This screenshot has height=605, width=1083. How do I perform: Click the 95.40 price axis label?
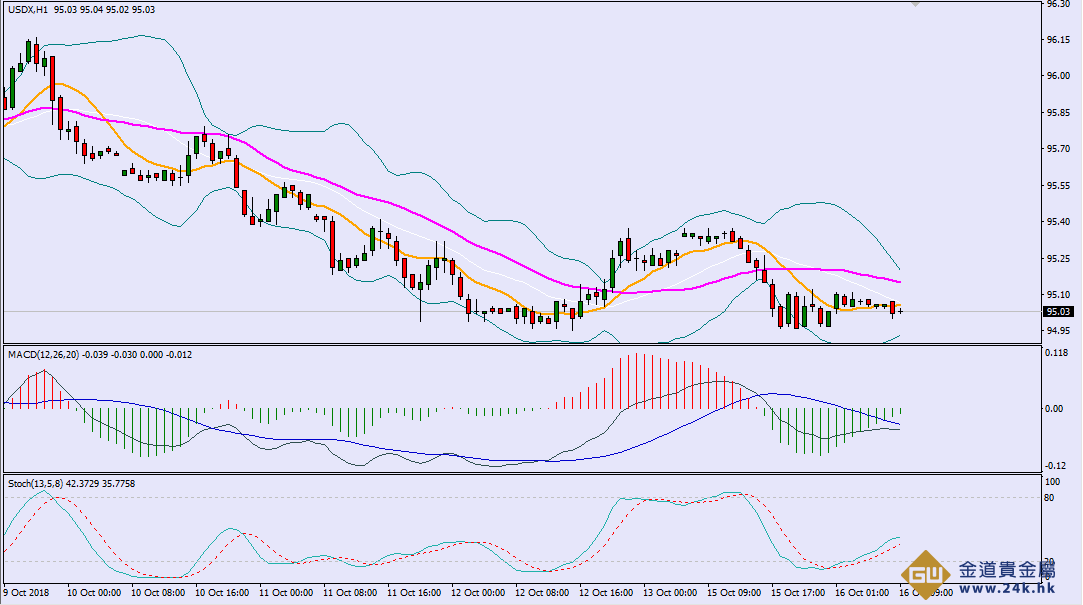[1058, 222]
